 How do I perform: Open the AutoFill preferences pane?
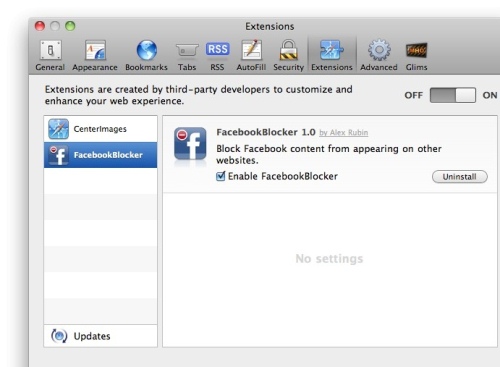point(251,56)
